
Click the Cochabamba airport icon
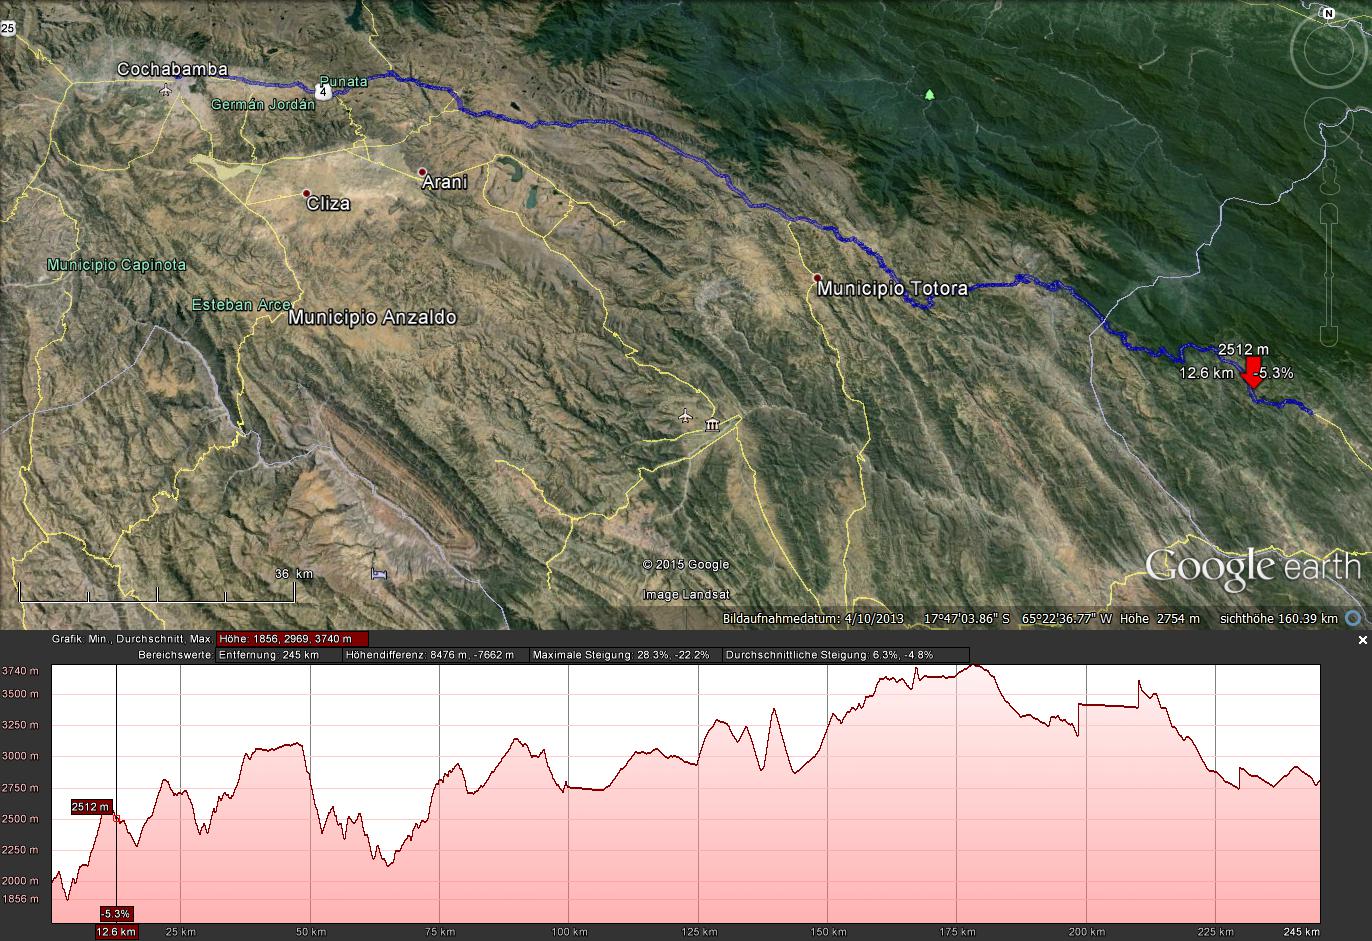165,91
